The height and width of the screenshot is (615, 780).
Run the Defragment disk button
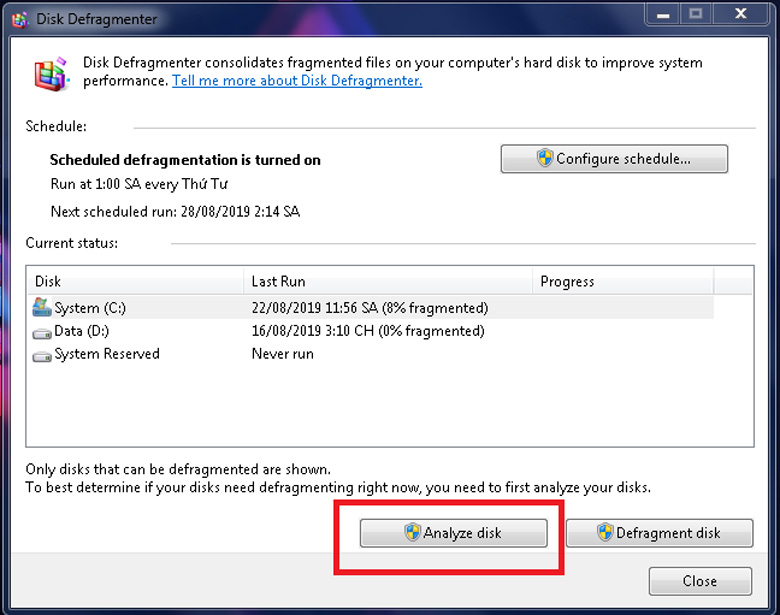point(659,533)
